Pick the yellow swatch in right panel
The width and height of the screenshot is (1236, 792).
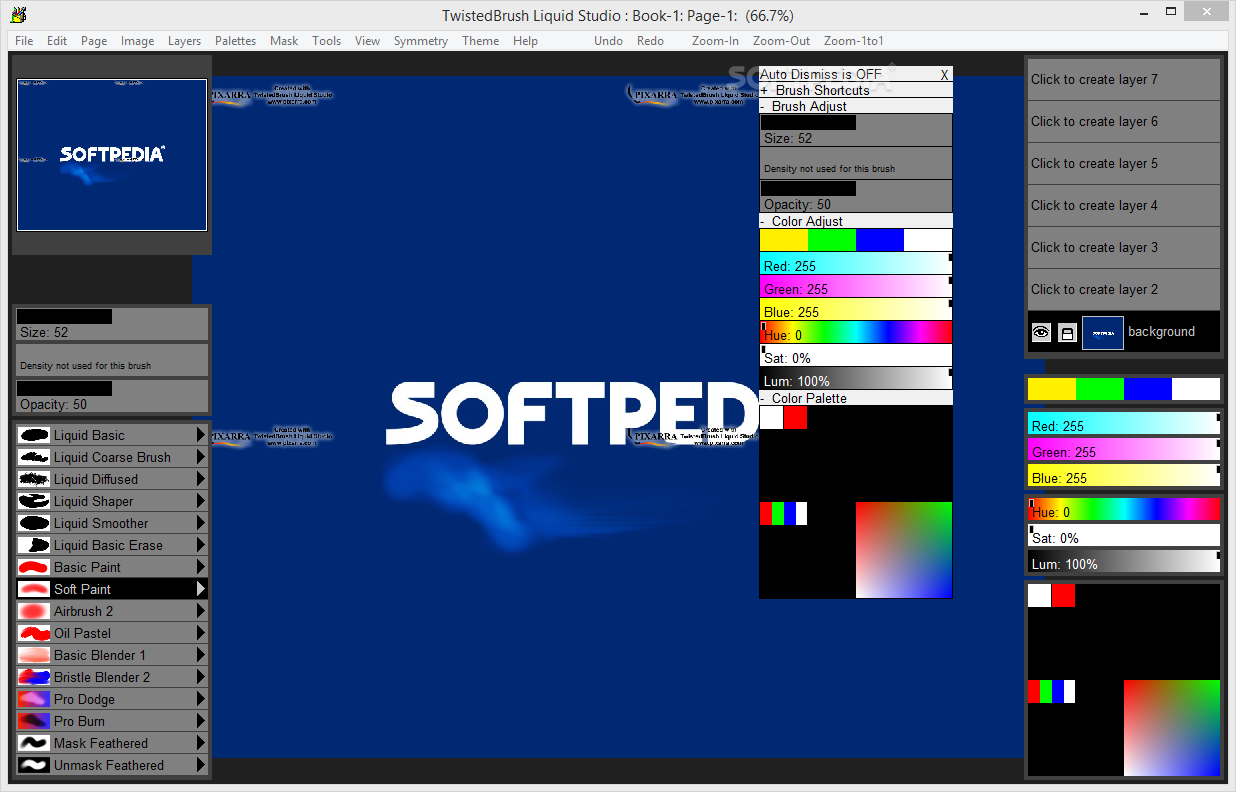tap(1052, 389)
